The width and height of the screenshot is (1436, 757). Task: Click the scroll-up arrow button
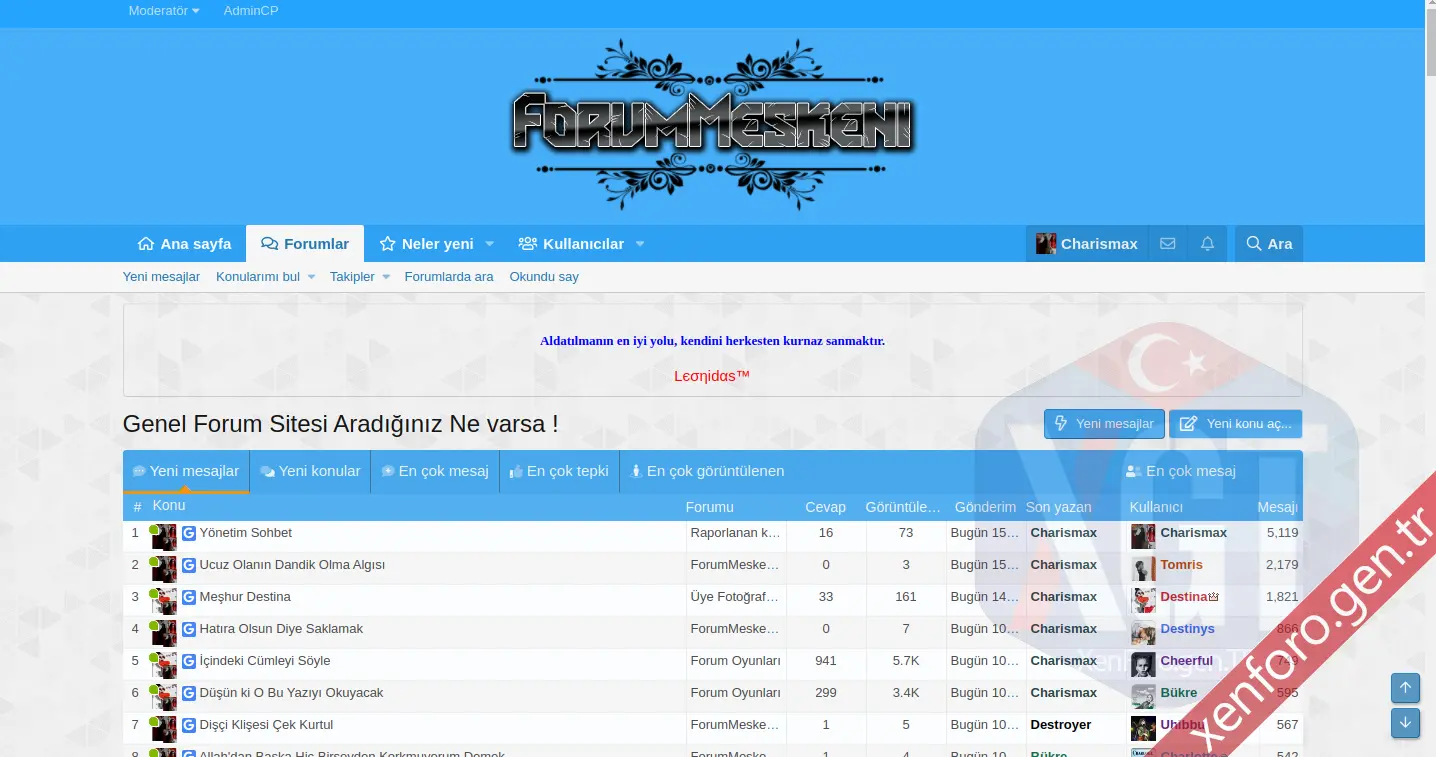(1405, 688)
